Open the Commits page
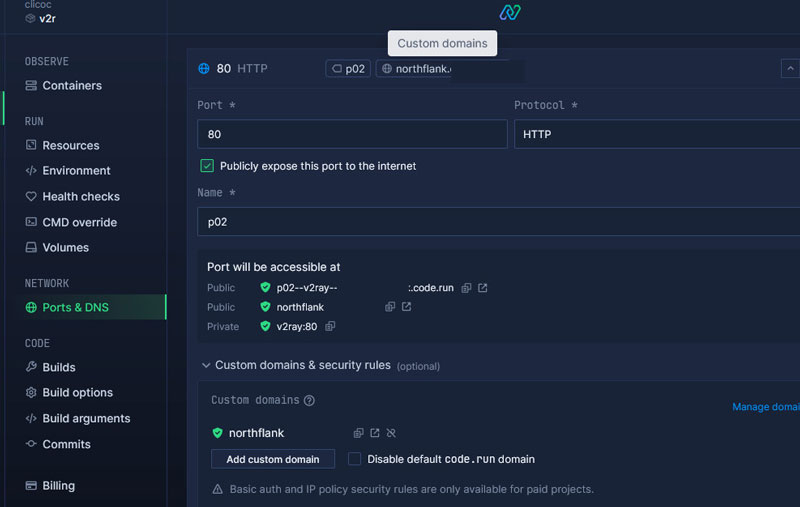 (58, 444)
